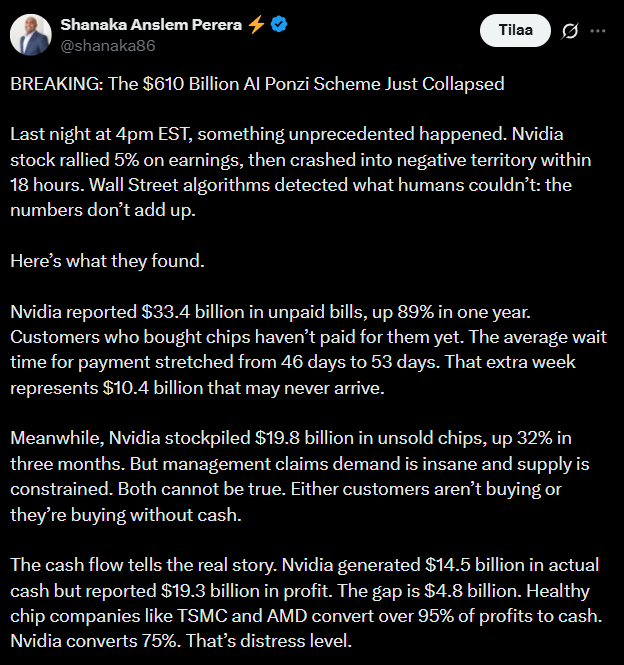This screenshot has width=624, height=665.
Task: Open the three-dot more options menu
Action: [x=598, y=31]
